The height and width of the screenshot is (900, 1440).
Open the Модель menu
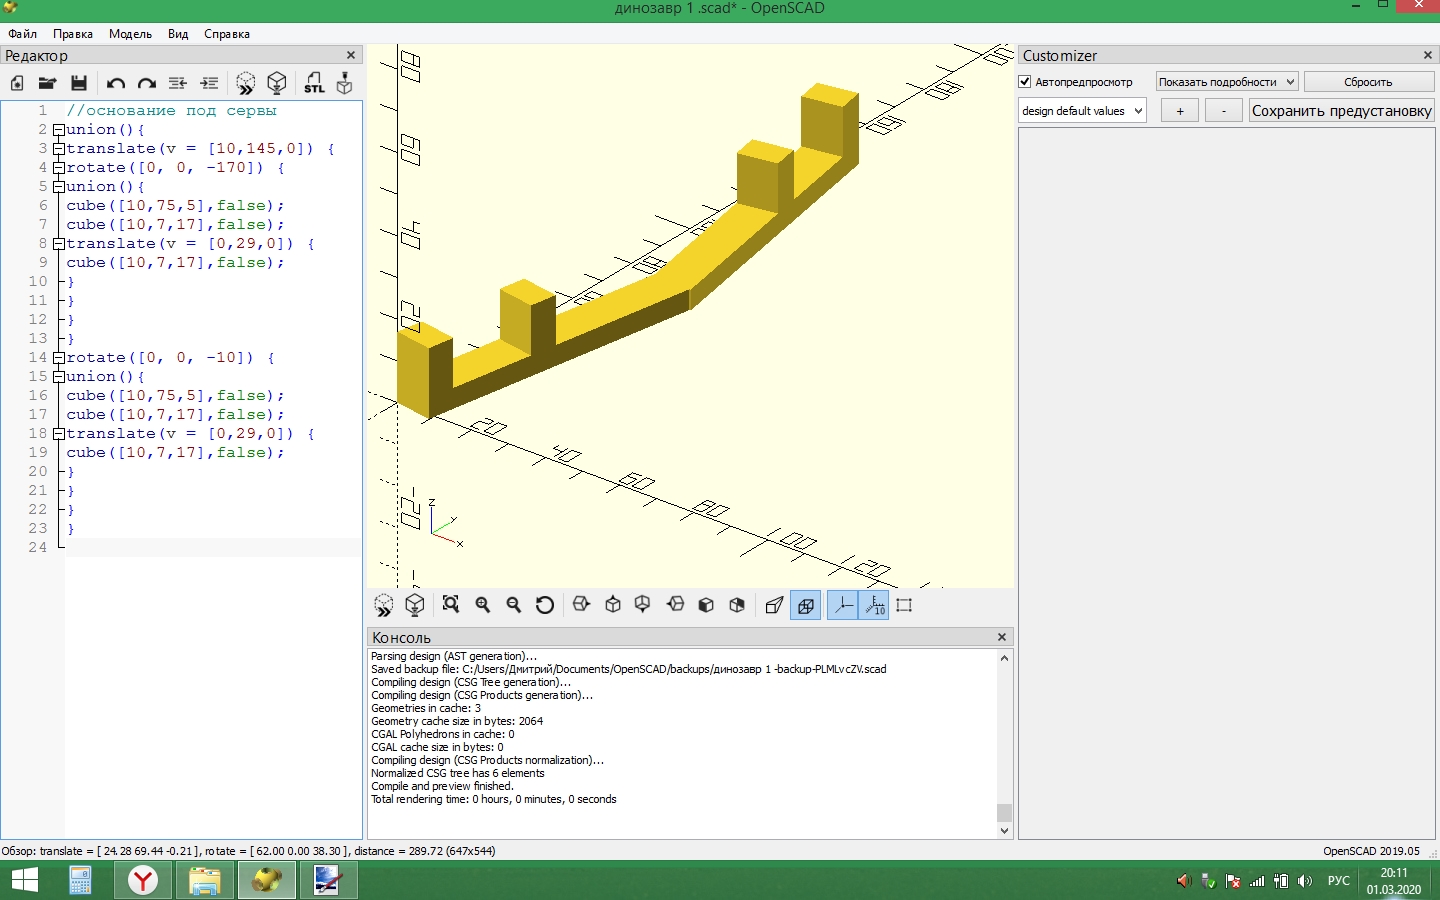click(x=130, y=34)
